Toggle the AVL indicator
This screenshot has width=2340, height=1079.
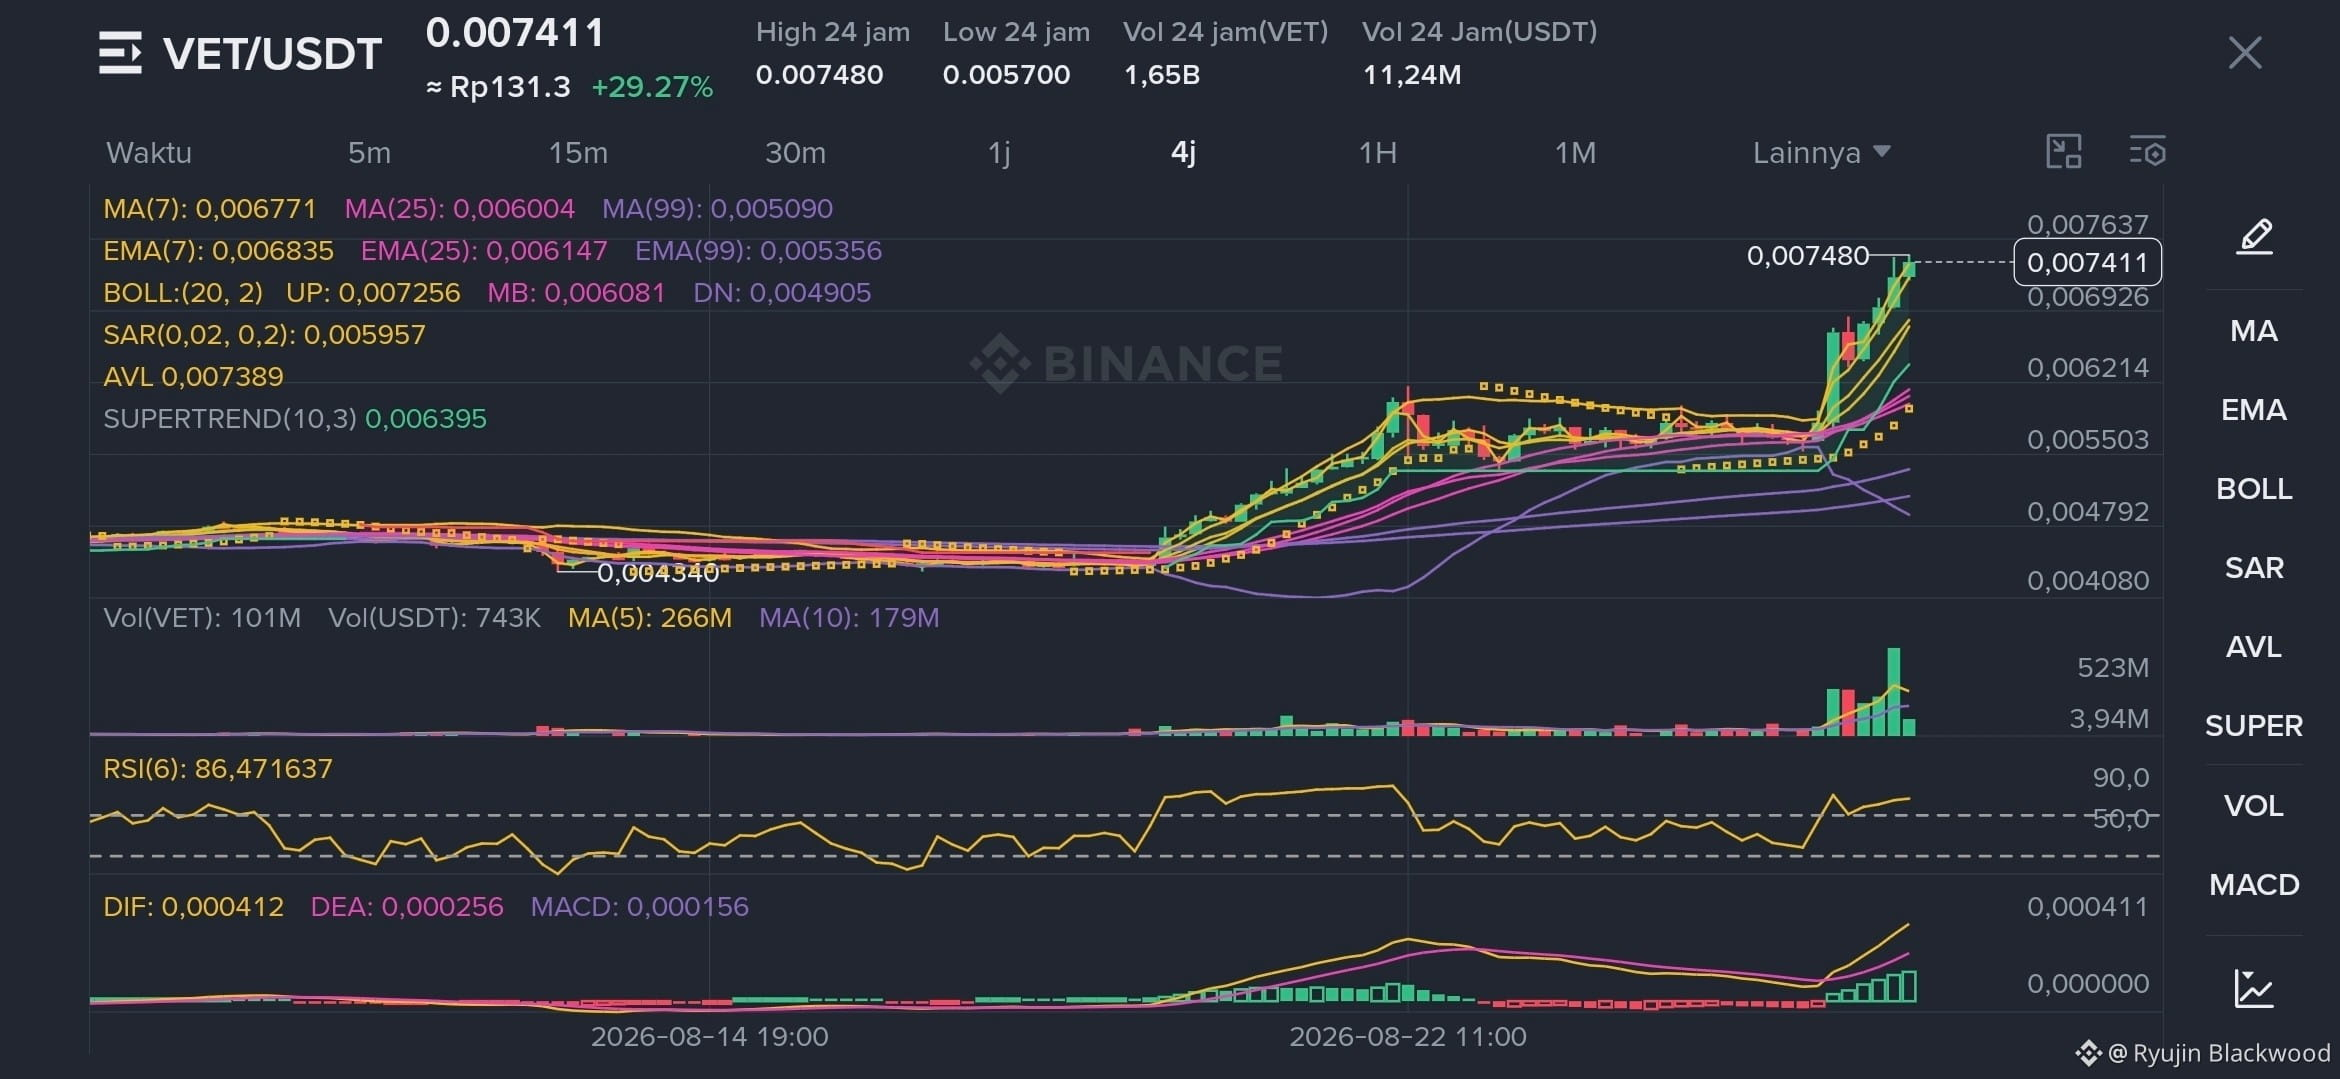2254,647
